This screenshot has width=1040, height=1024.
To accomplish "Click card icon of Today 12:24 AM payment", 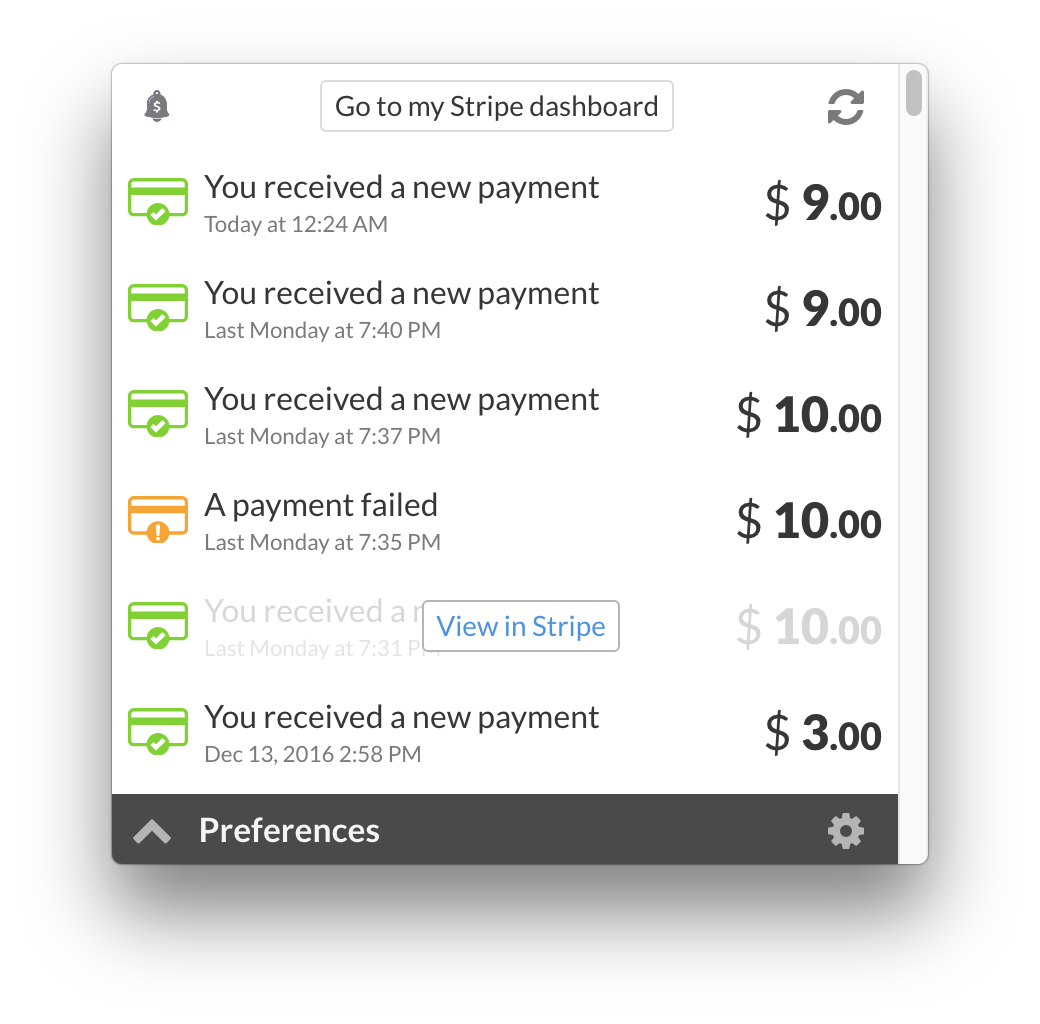I will (x=158, y=201).
